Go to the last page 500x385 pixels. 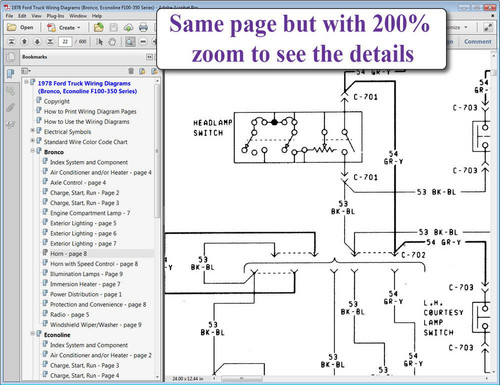pyautogui.click(x=50, y=42)
